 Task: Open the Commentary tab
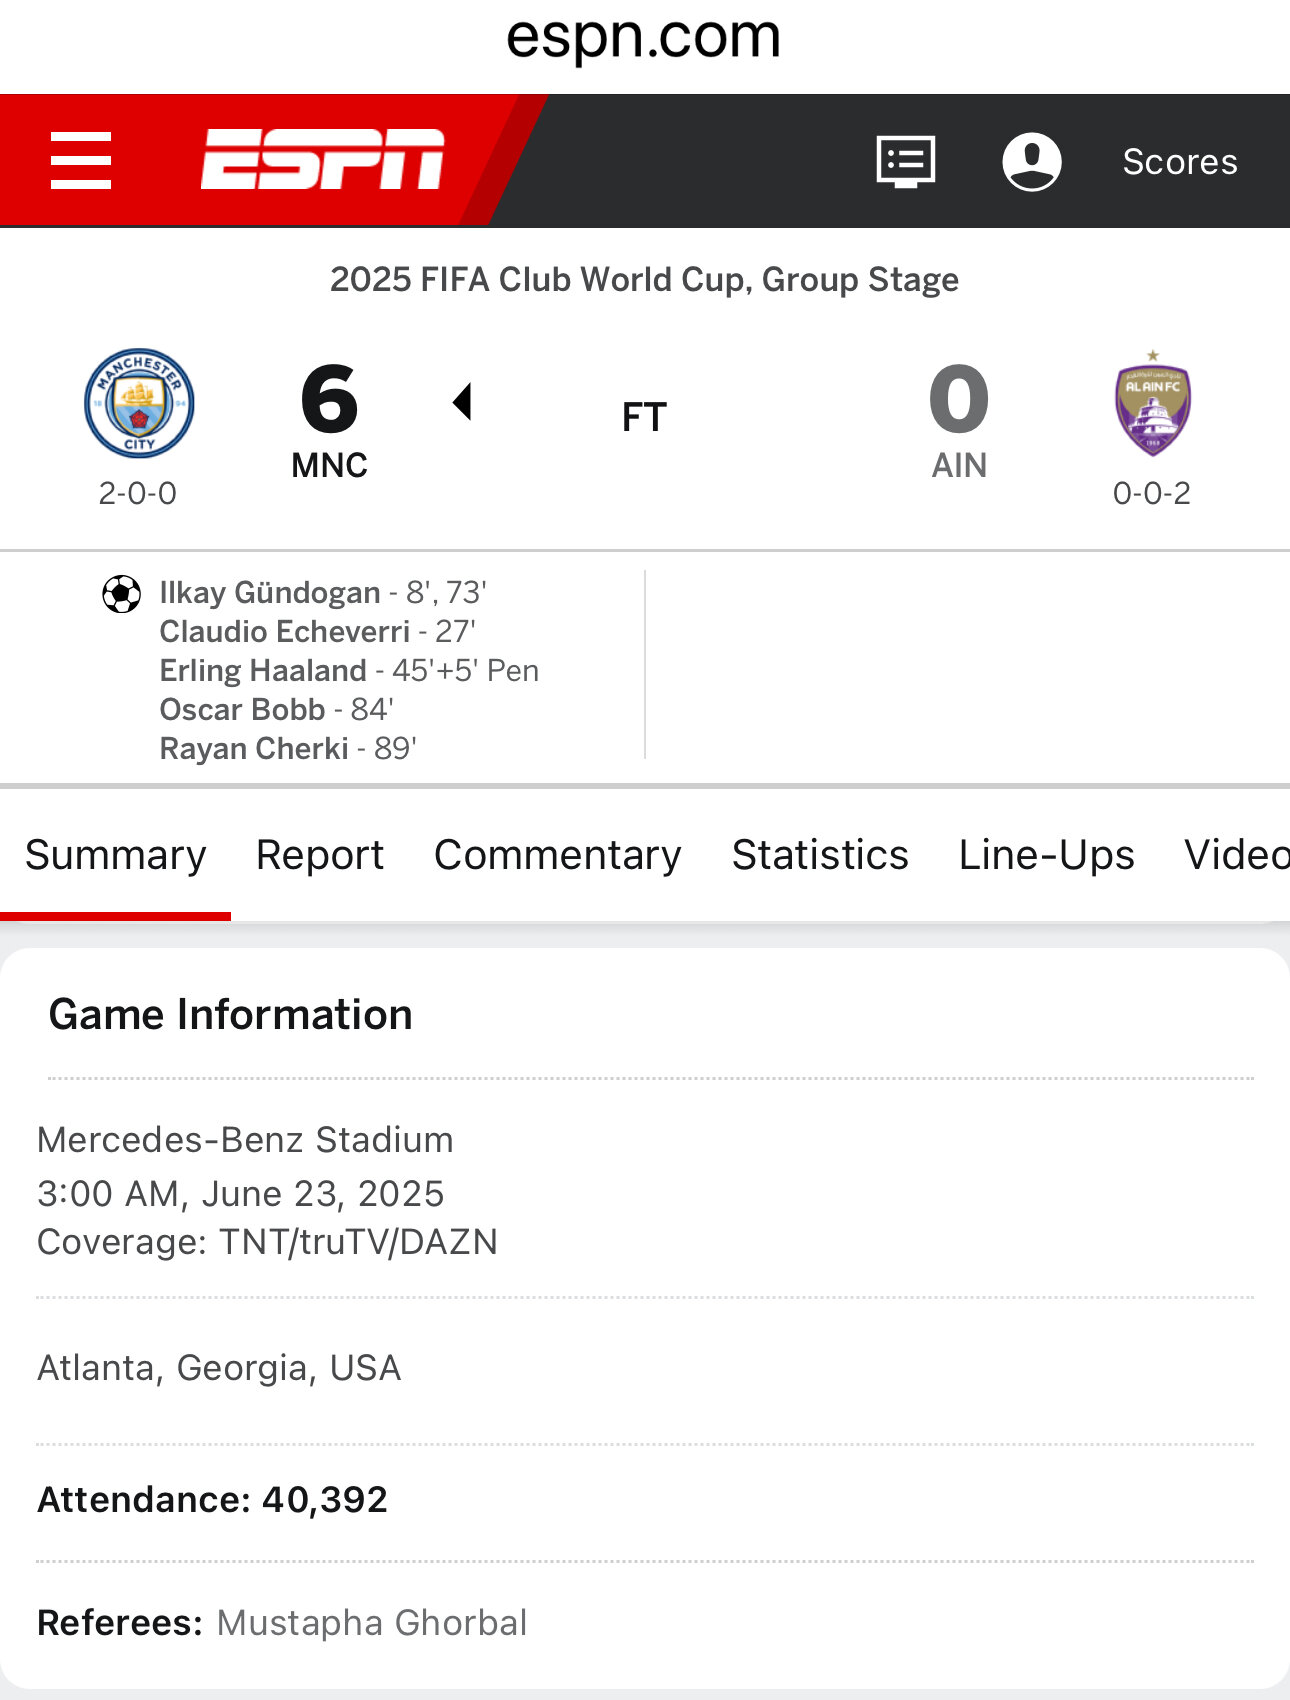(558, 855)
